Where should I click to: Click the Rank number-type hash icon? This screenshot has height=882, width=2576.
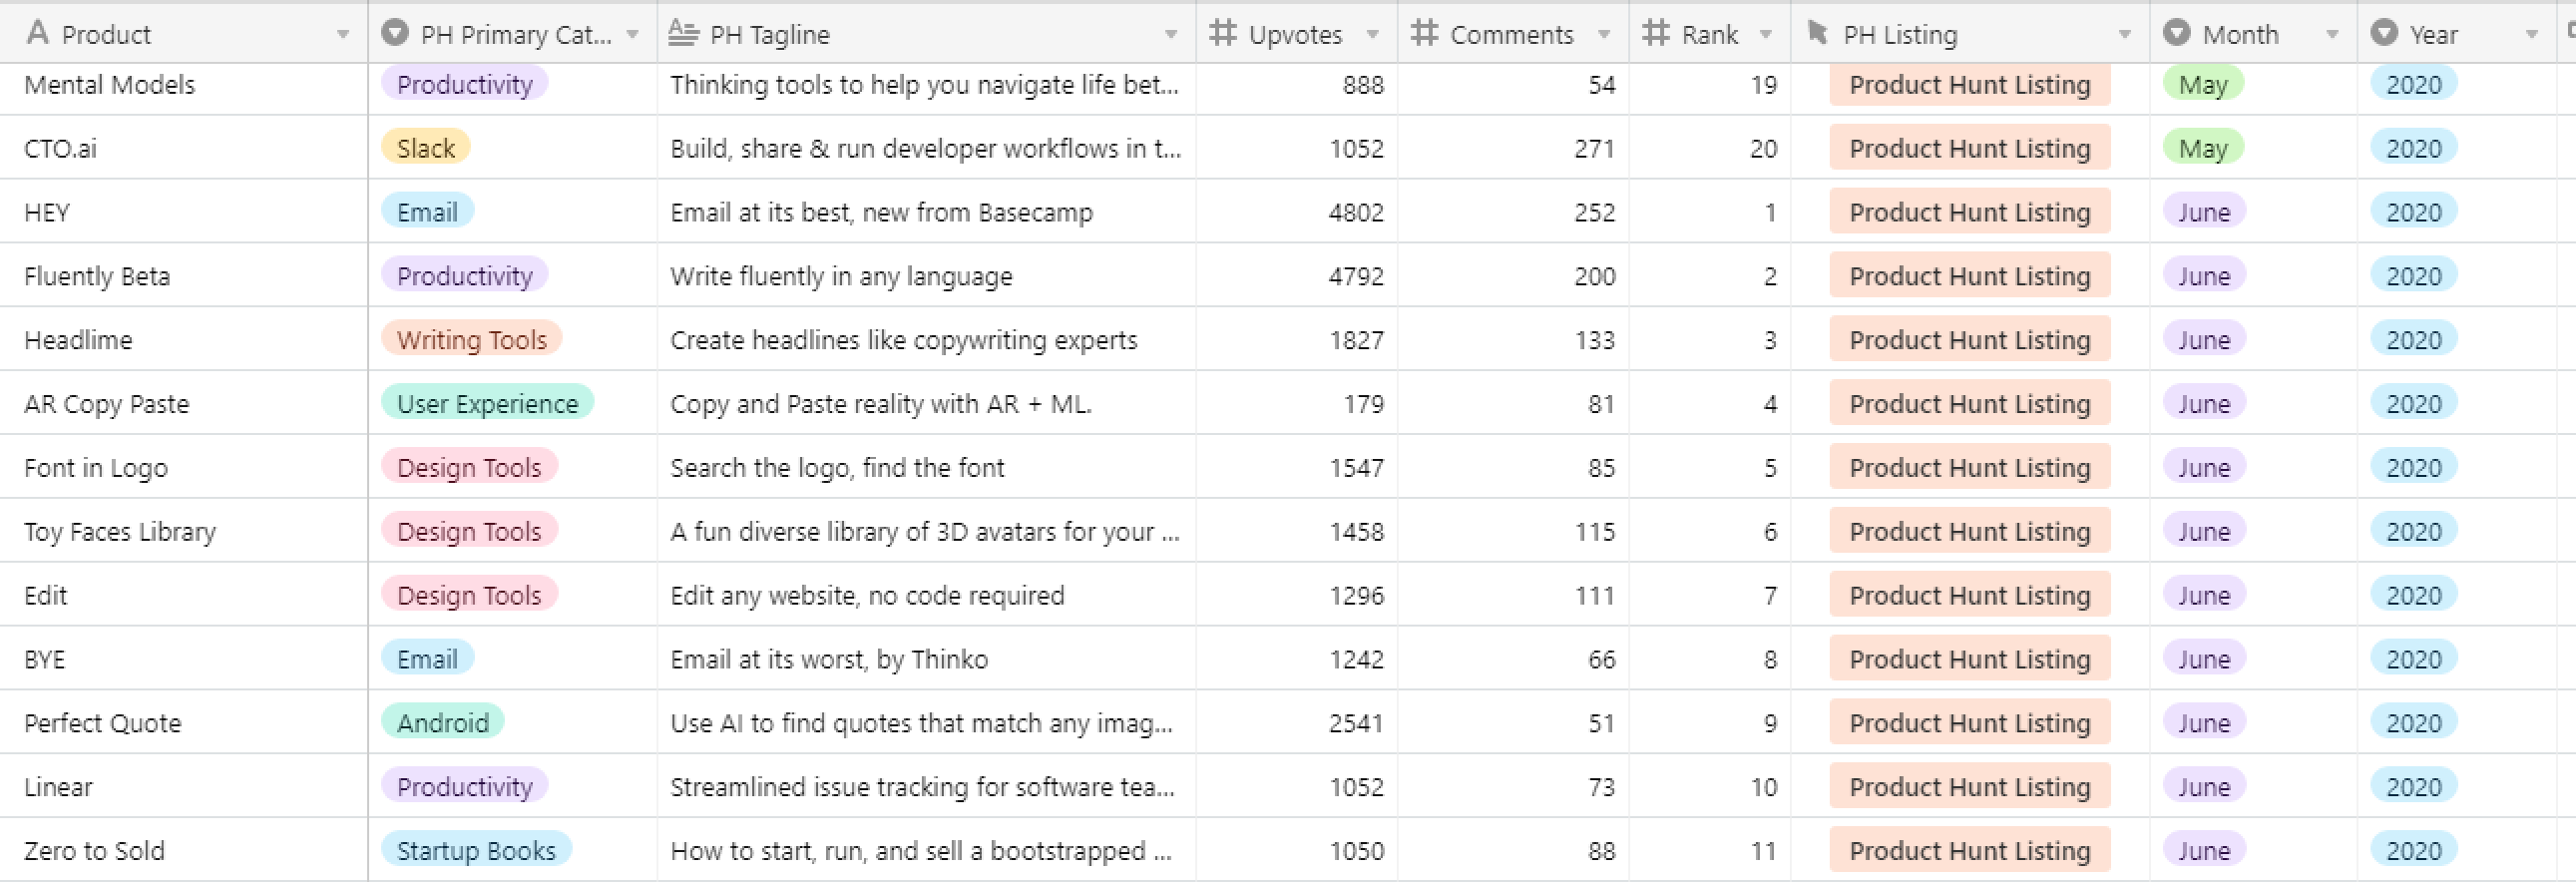(x=1656, y=33)
